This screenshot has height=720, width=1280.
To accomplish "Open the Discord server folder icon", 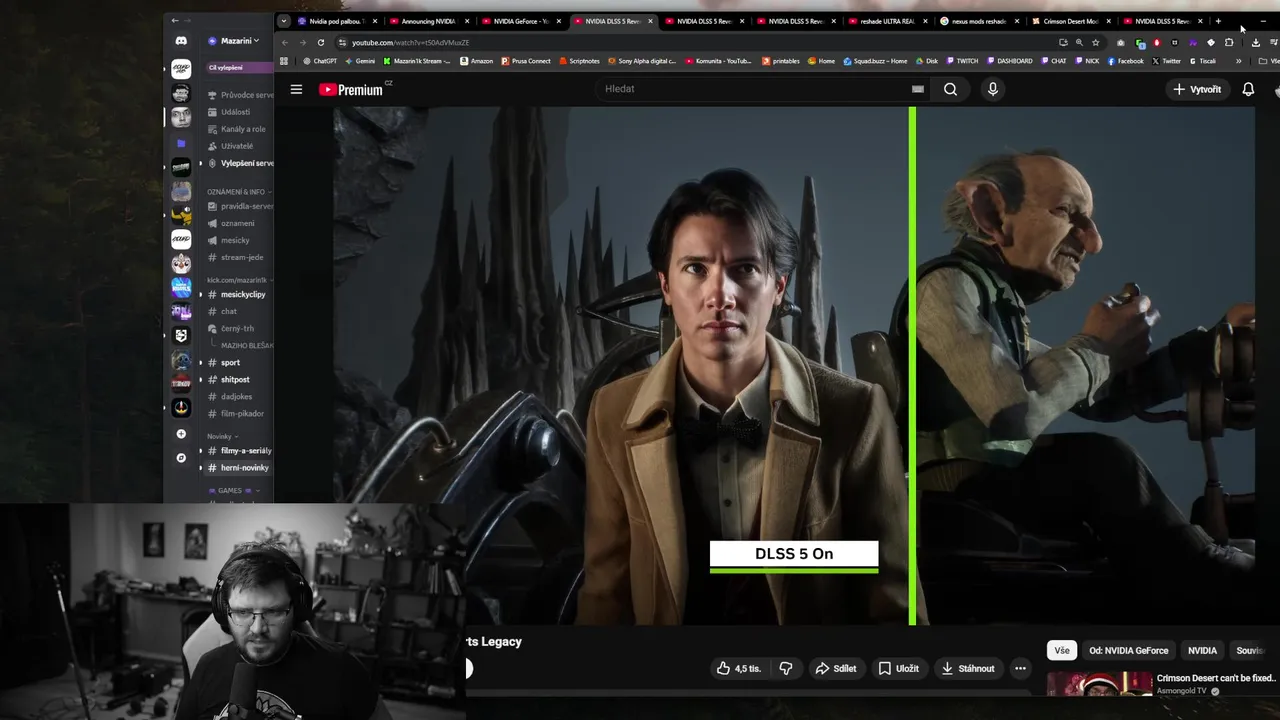I will click(x=181, y=143).
